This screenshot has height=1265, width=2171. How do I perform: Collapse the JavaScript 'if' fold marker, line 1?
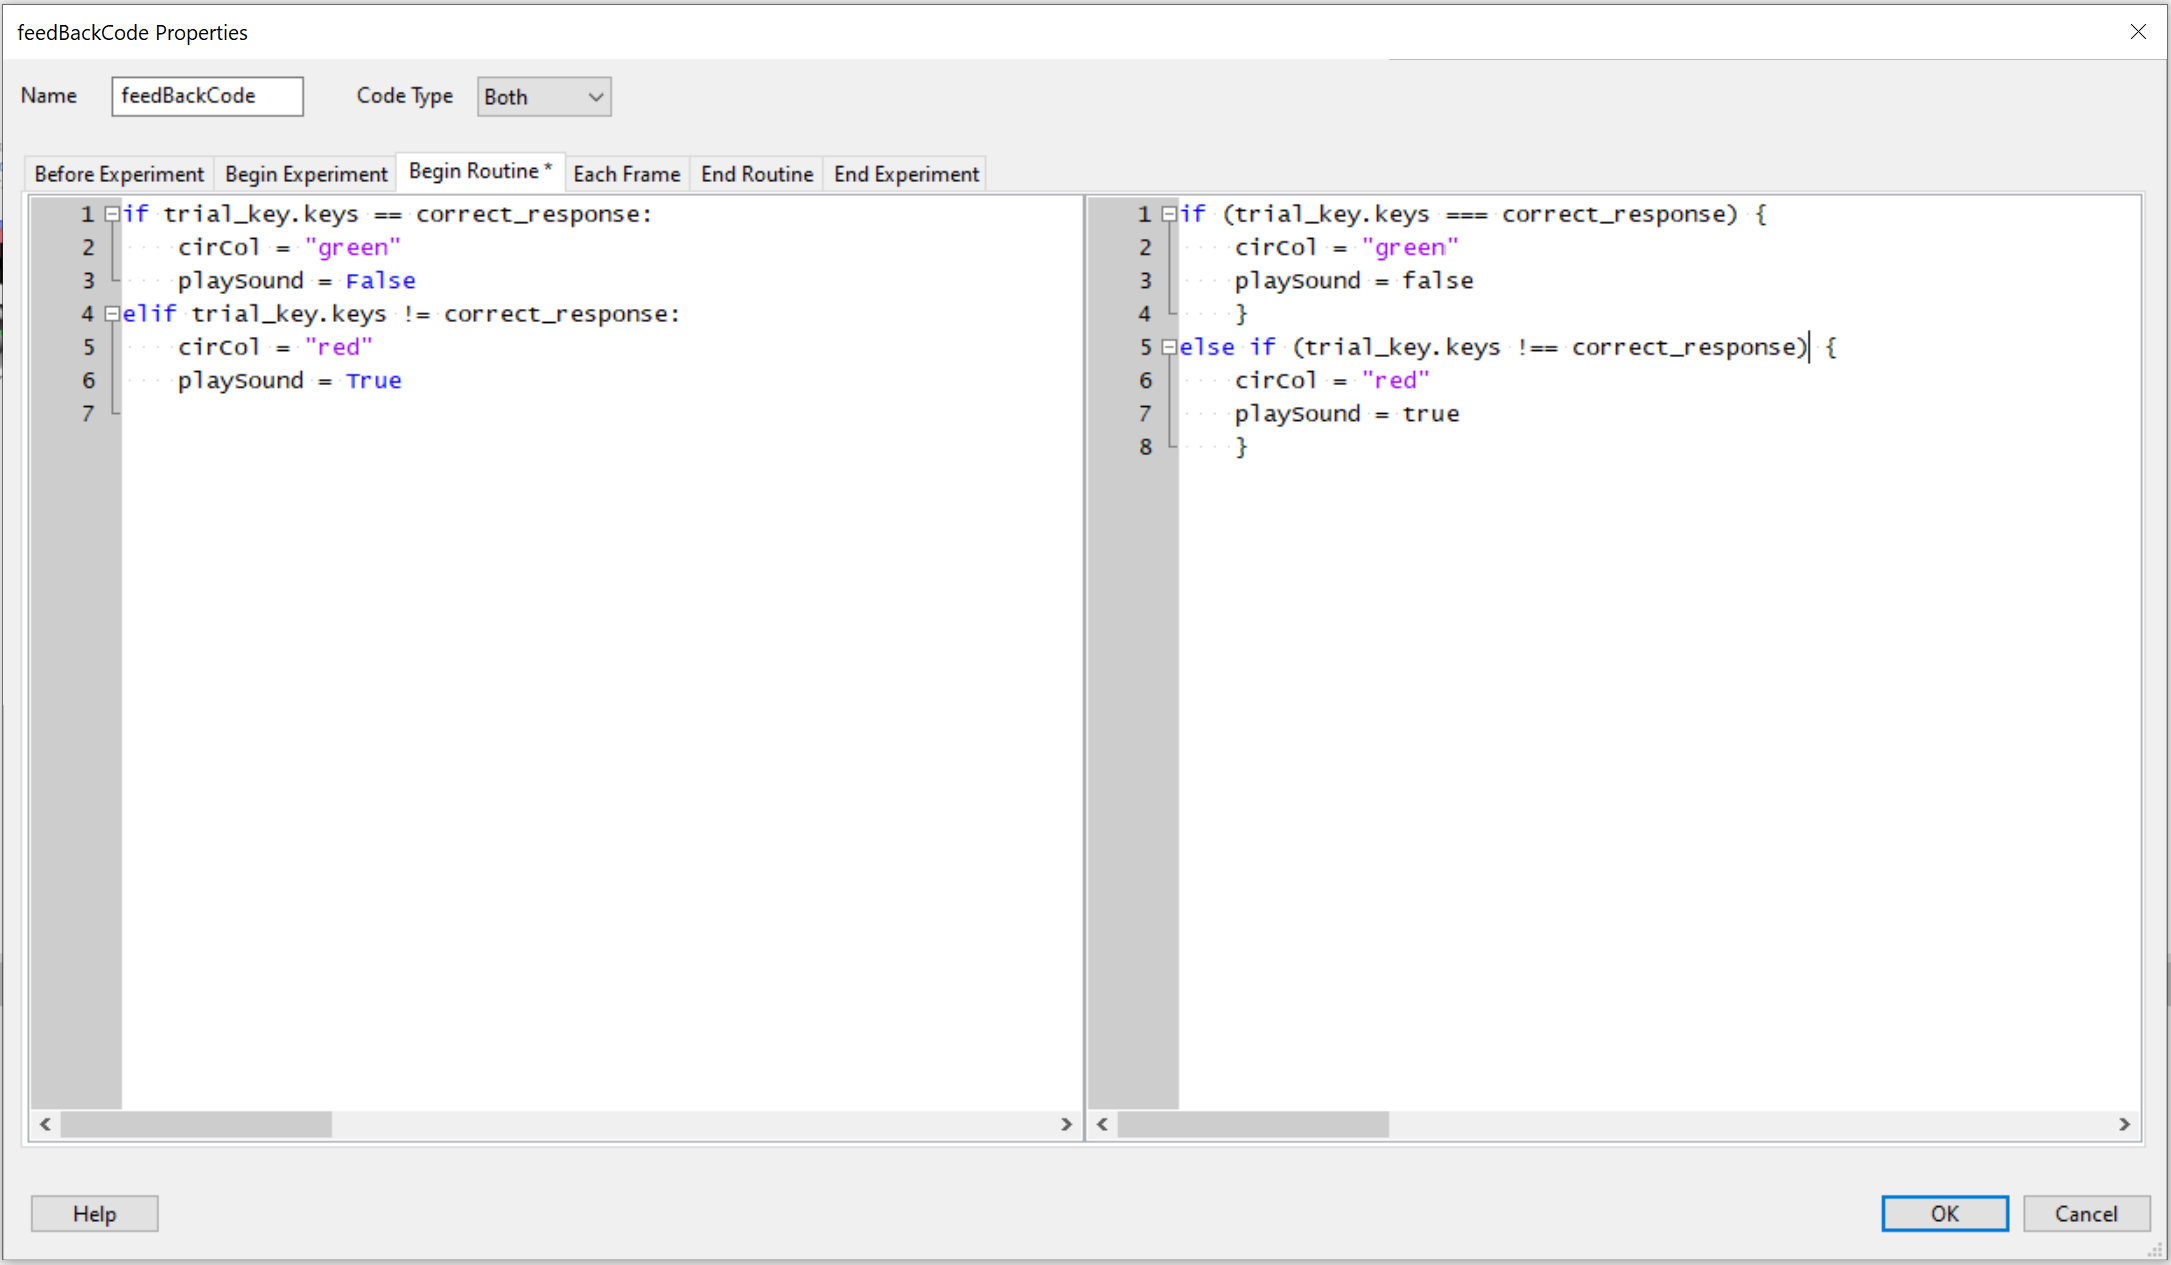pyautogui.click(x=1169, y=214)
